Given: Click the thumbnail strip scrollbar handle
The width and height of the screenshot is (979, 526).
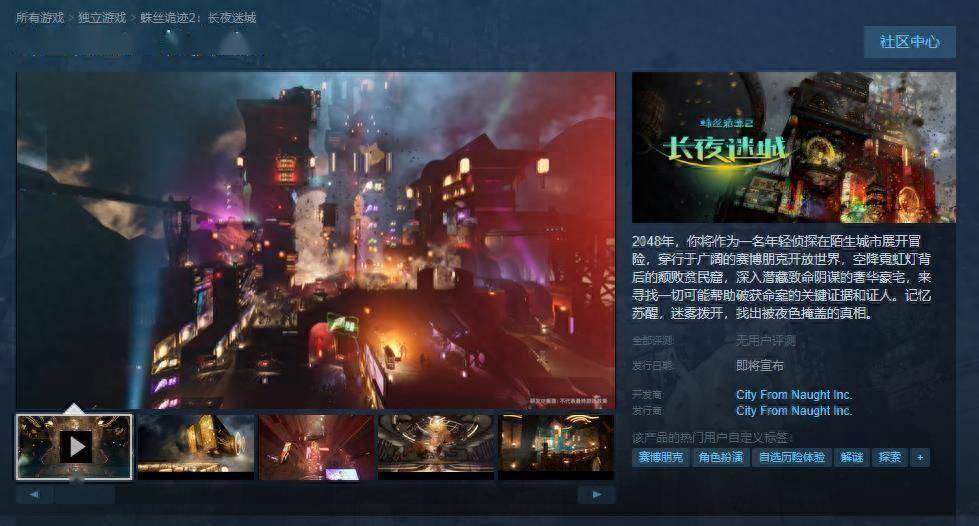Looking at the screenshot, I should pyautogui.click(x=84, y=495).
